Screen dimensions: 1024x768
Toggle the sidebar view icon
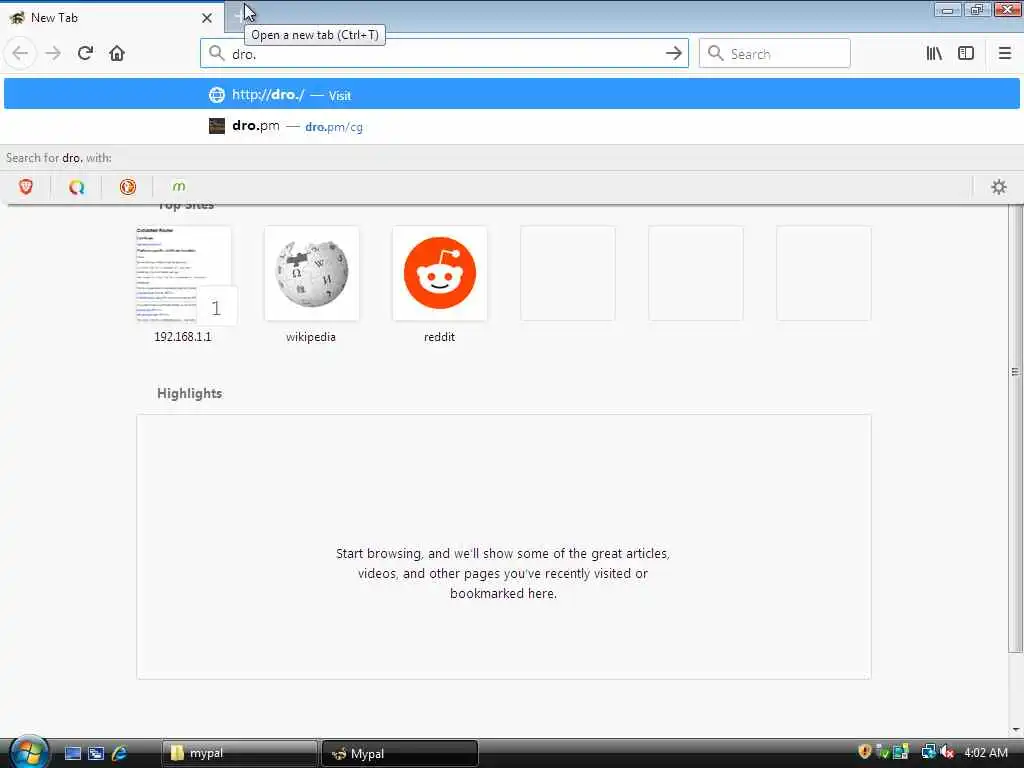(x=966, y=54)
